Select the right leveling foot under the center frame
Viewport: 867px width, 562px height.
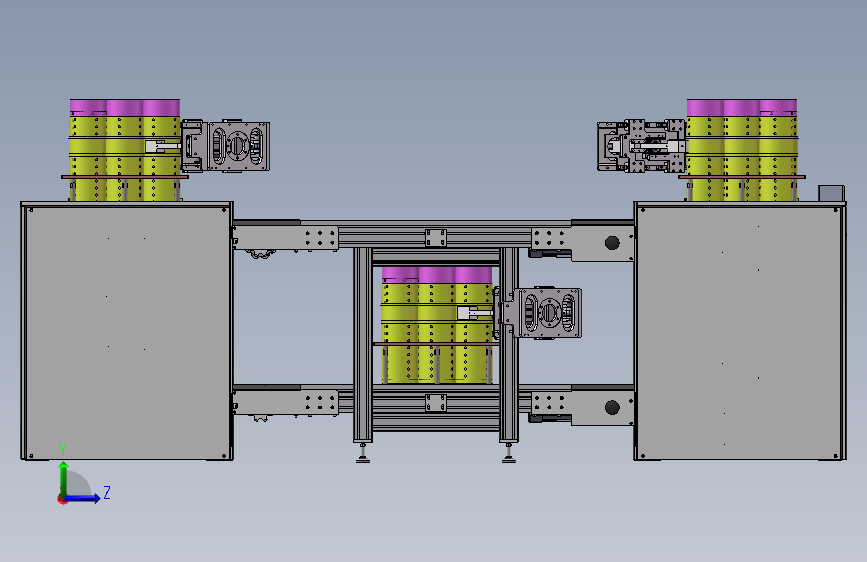tap(509, 454)
